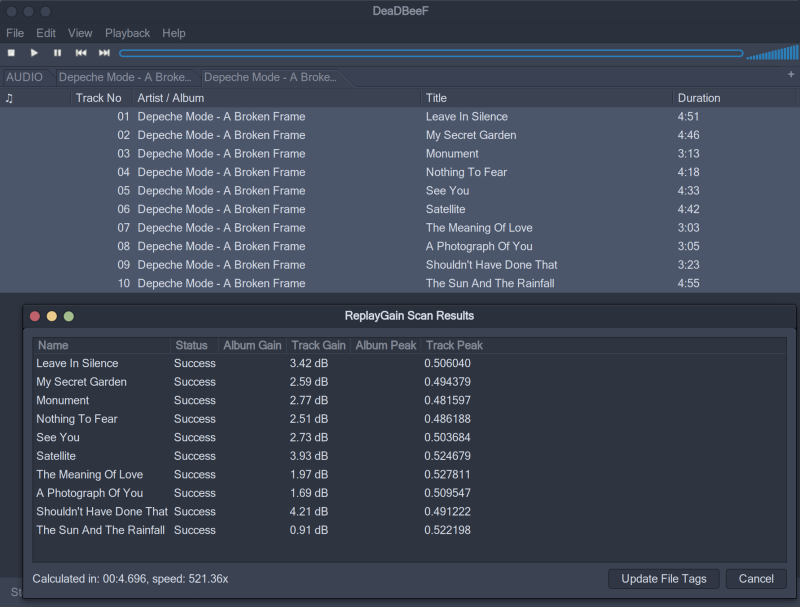800x607 pixels.
Task: Switch to the AUDIO playlist tab
Action: pos(24,77)
